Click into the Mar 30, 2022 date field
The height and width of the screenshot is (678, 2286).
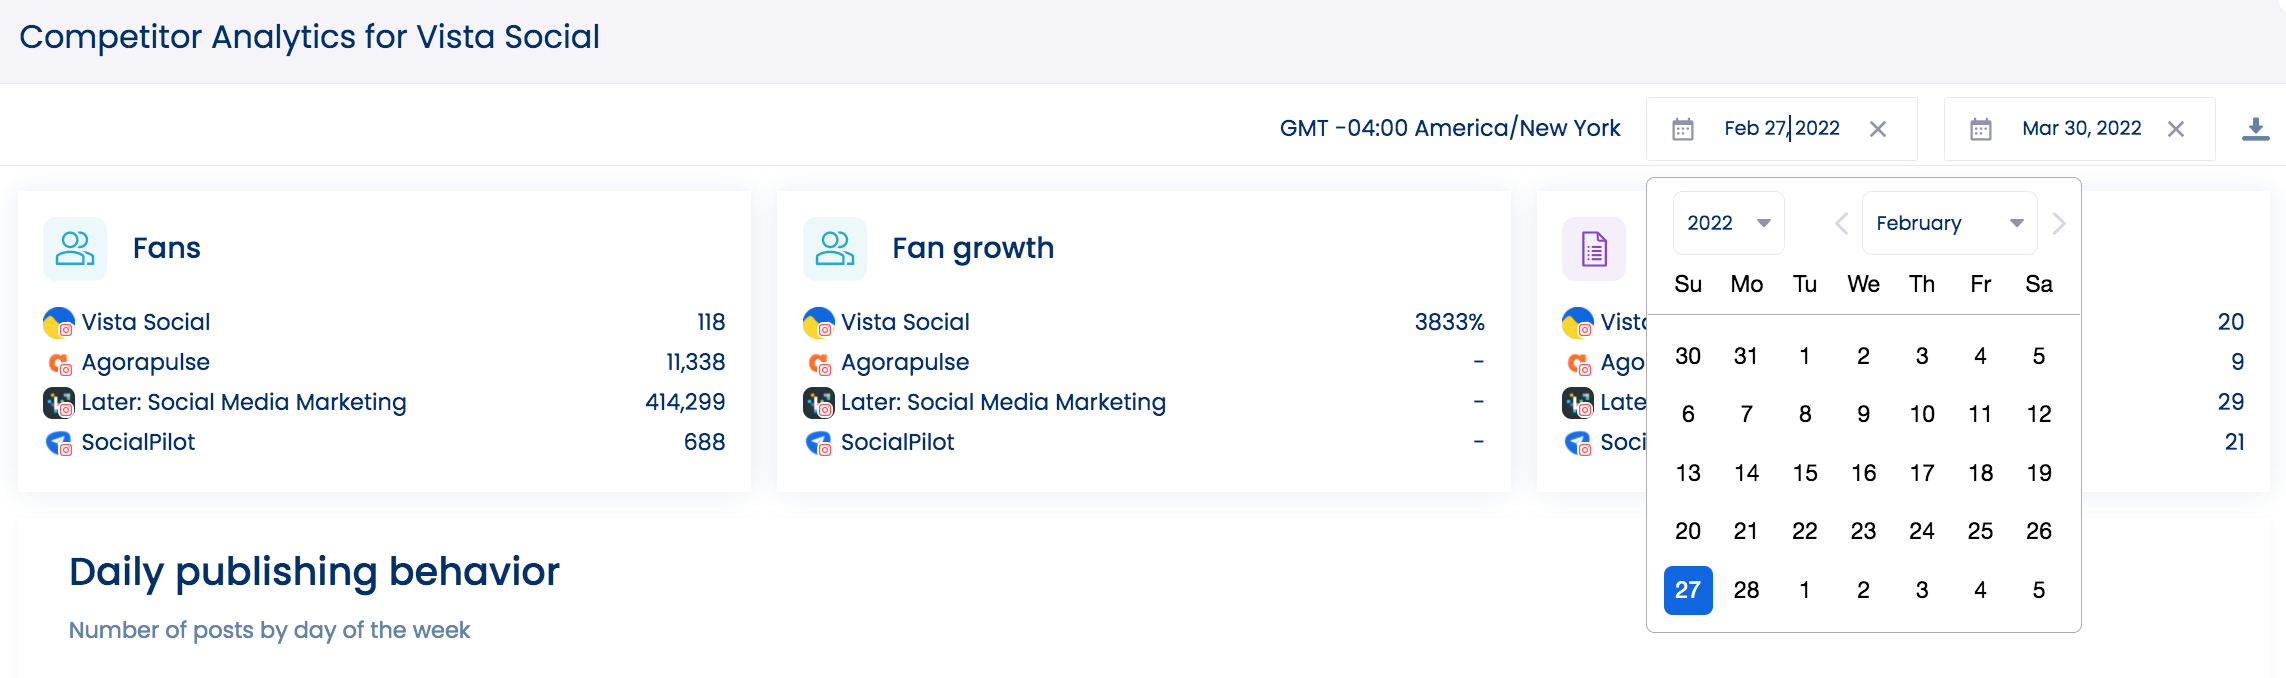(2081, 129)
